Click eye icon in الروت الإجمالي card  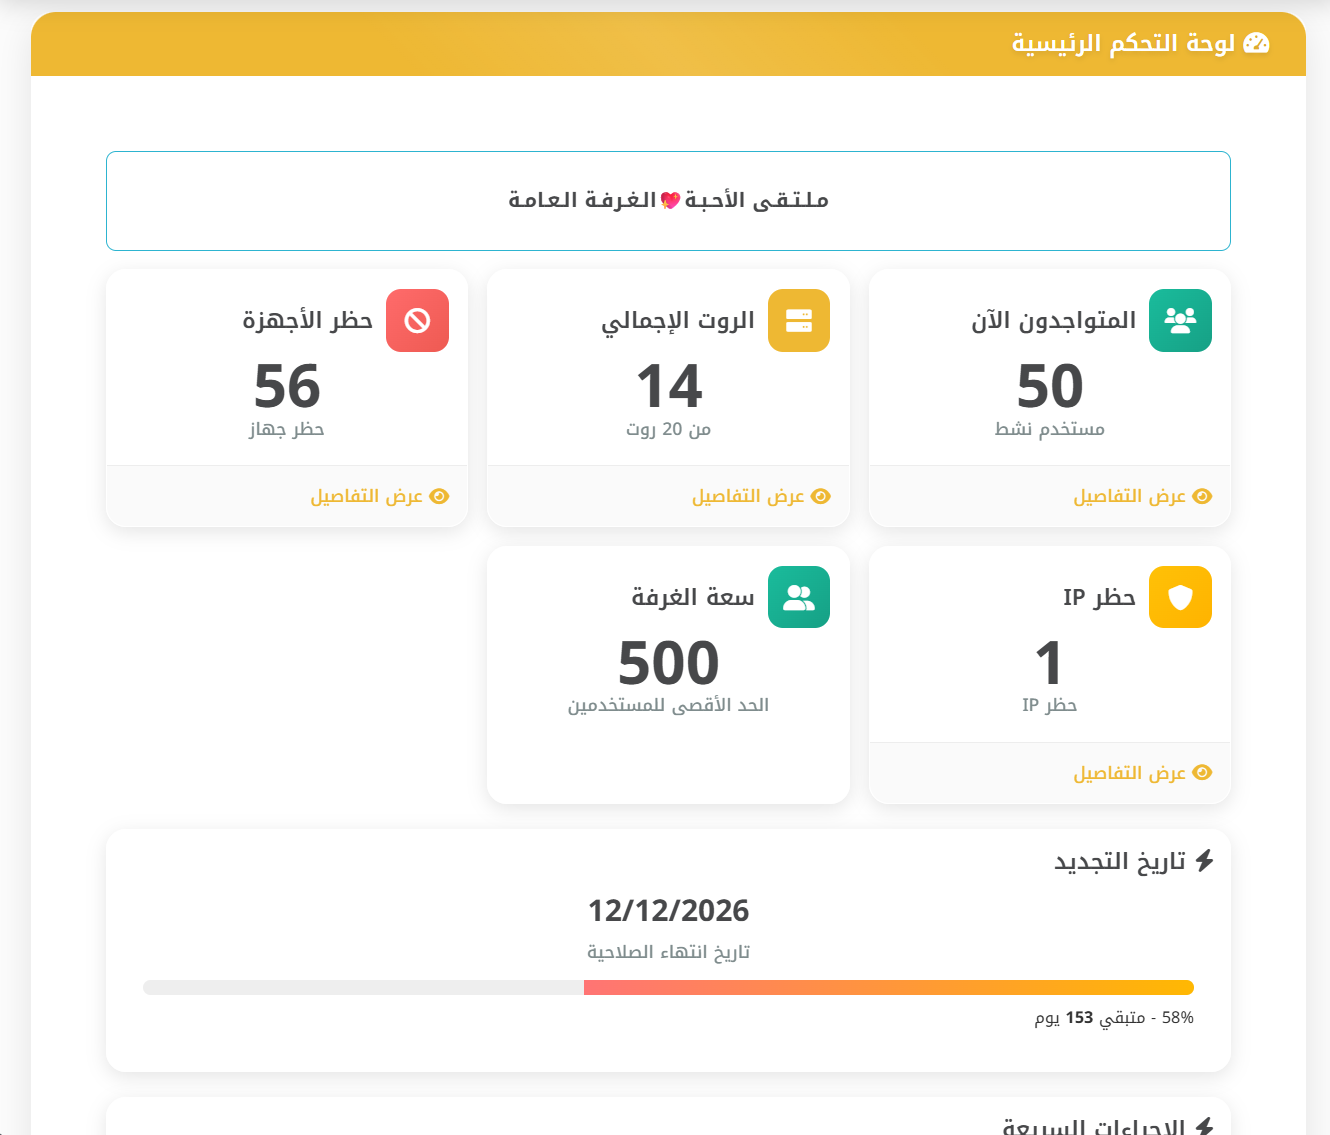click(821, 496)
